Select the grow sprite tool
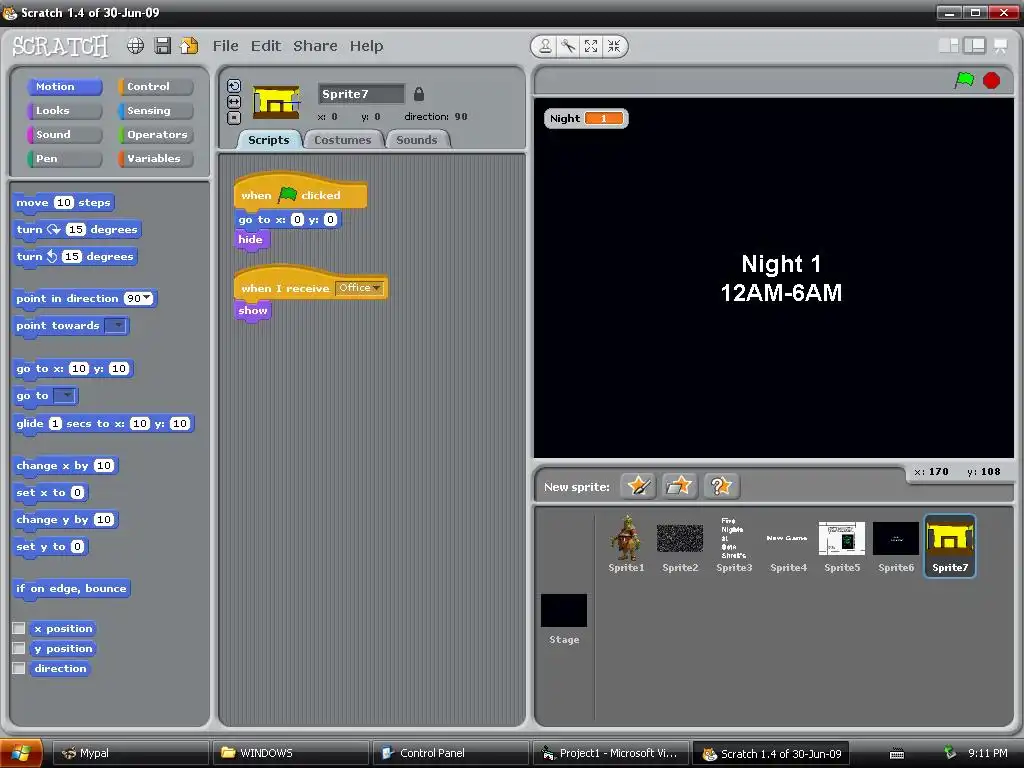This screenshot has height=768, width=1024. click(591, 46)
